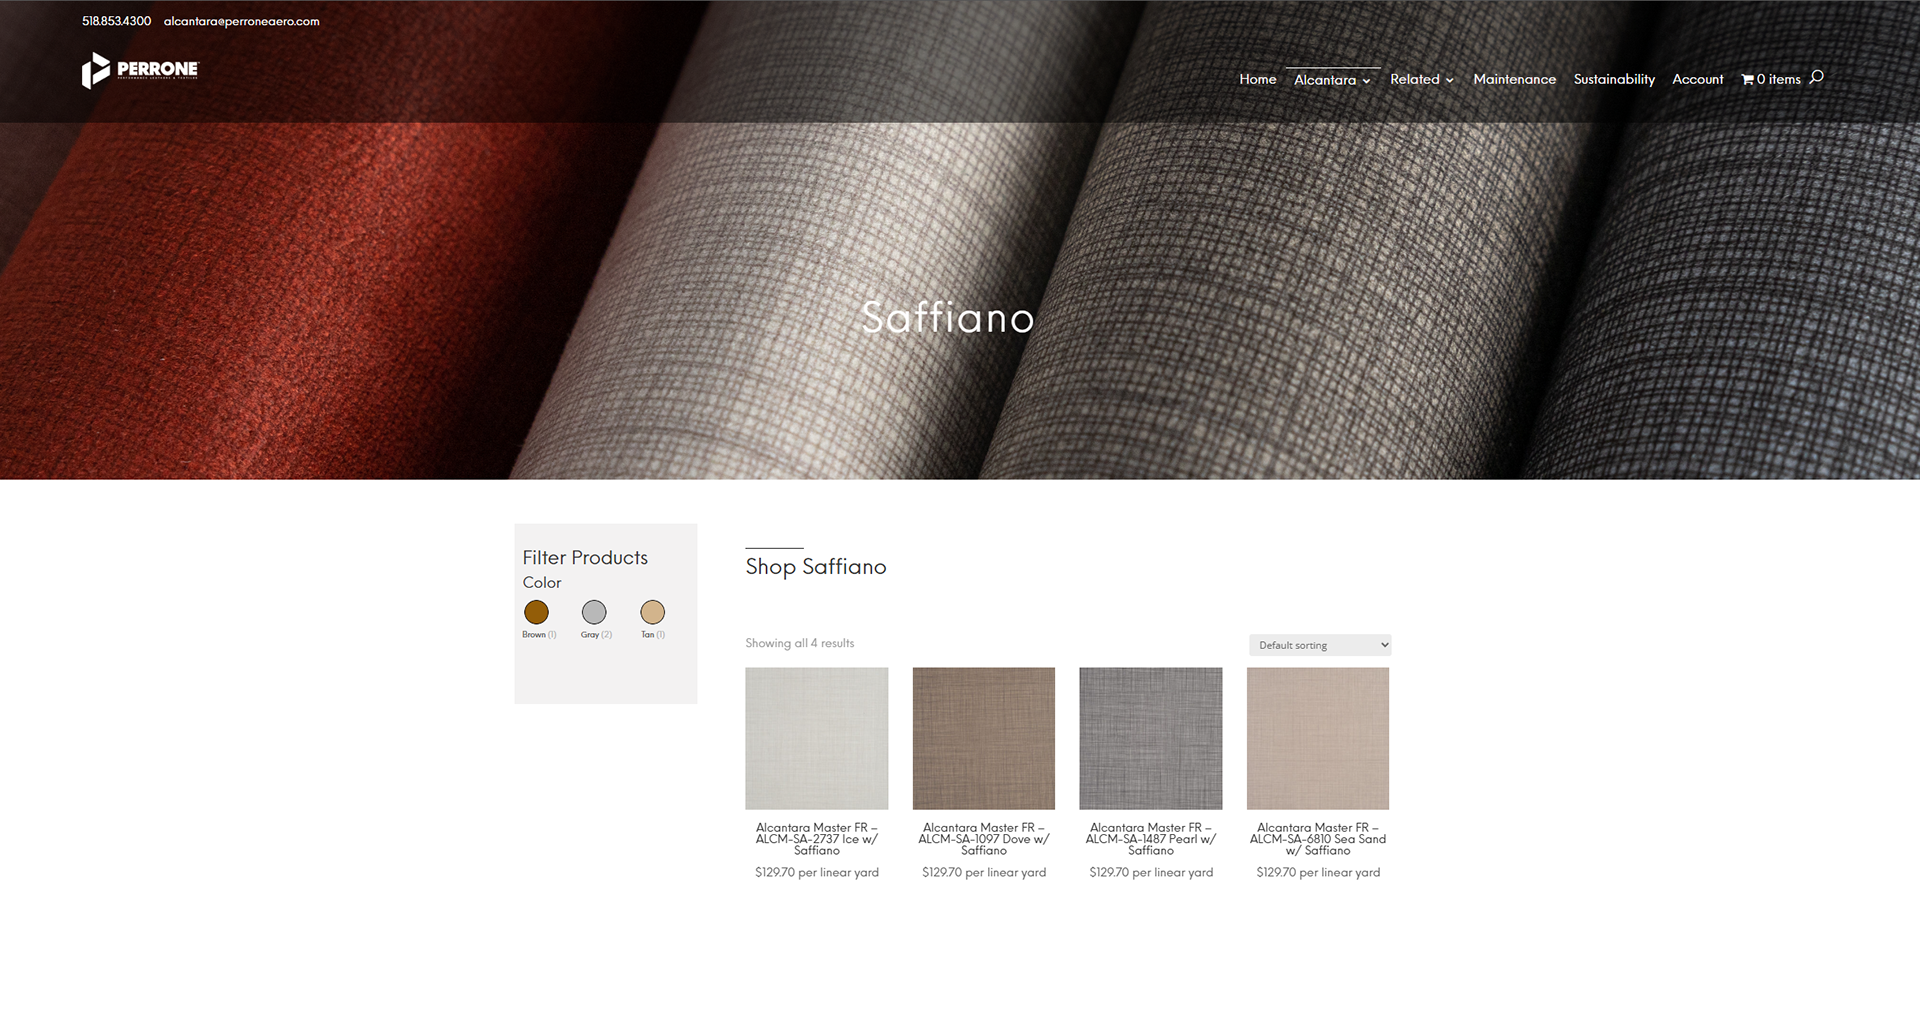Click the Saffiano banner title

point(947,318)
